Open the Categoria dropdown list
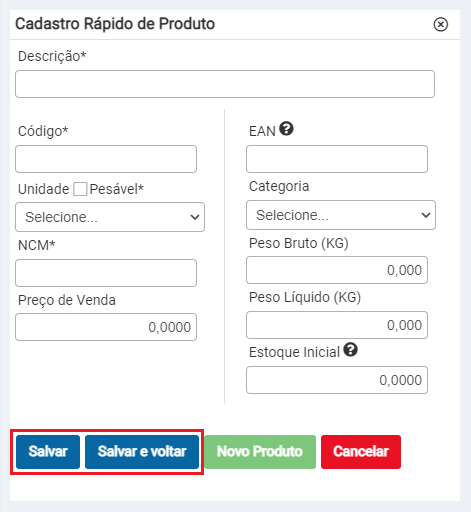This screenshot has height=512, width=471. click(x=341, y=215)
